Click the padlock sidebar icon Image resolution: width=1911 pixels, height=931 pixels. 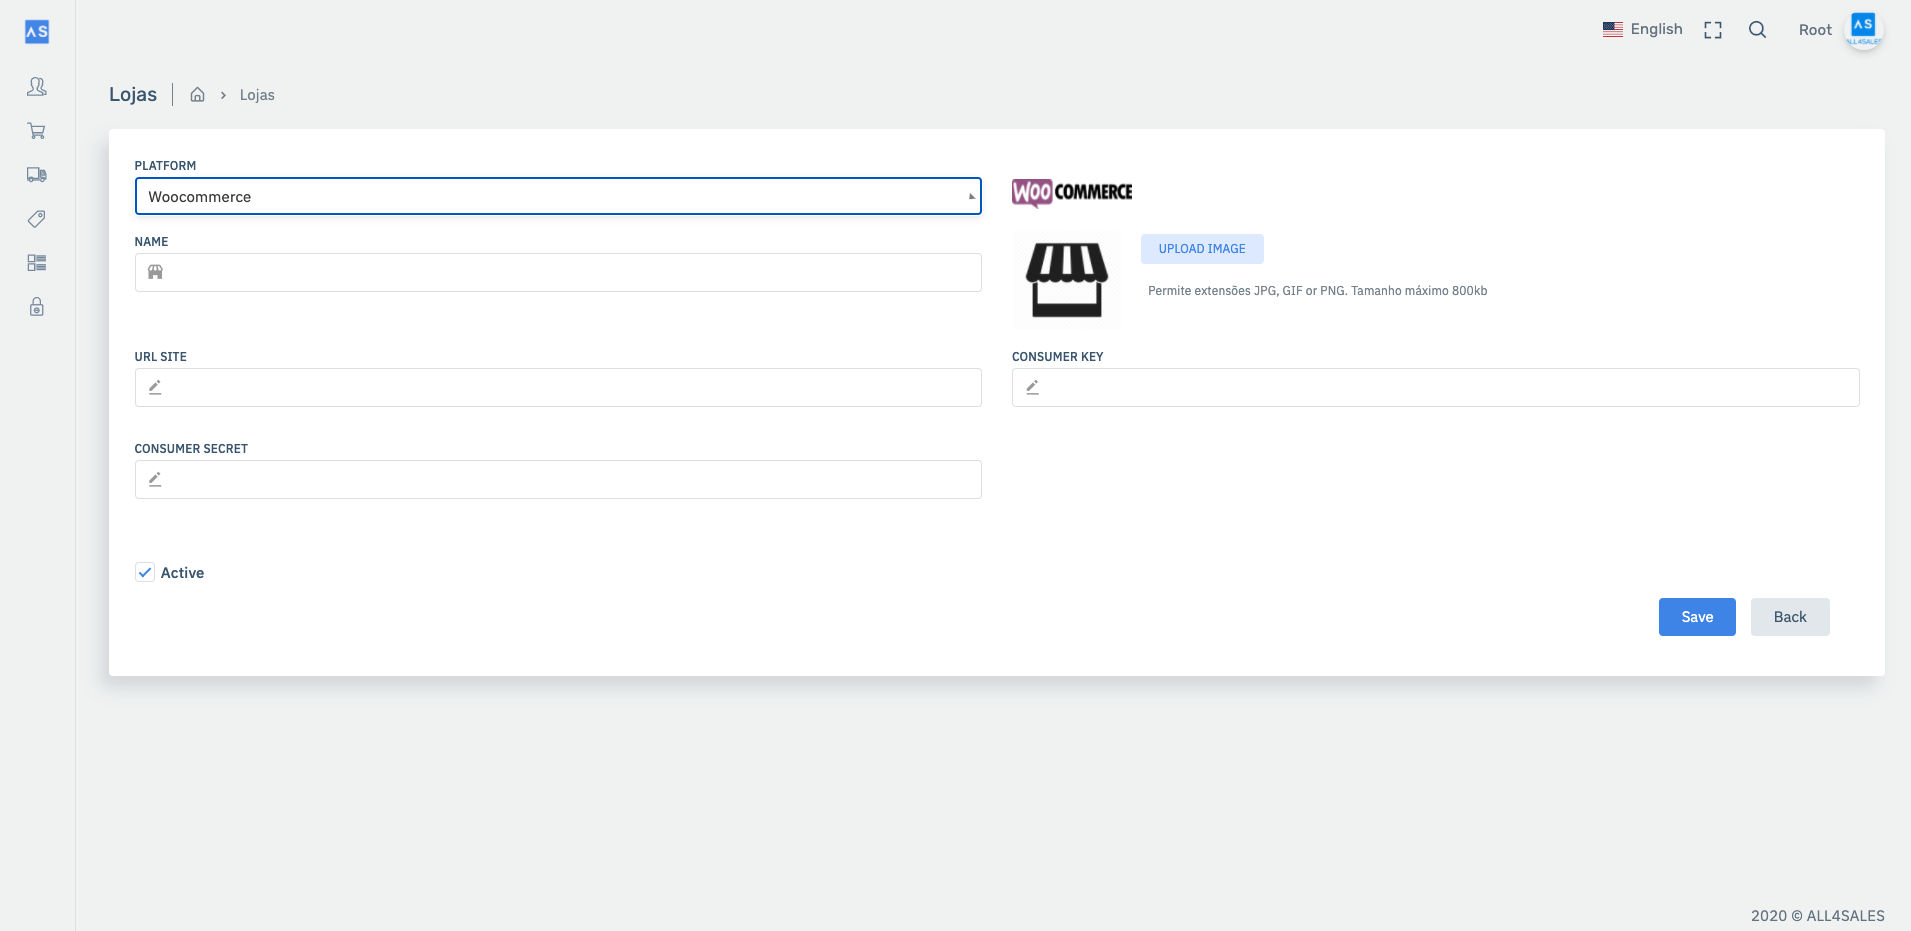point(37,307)
